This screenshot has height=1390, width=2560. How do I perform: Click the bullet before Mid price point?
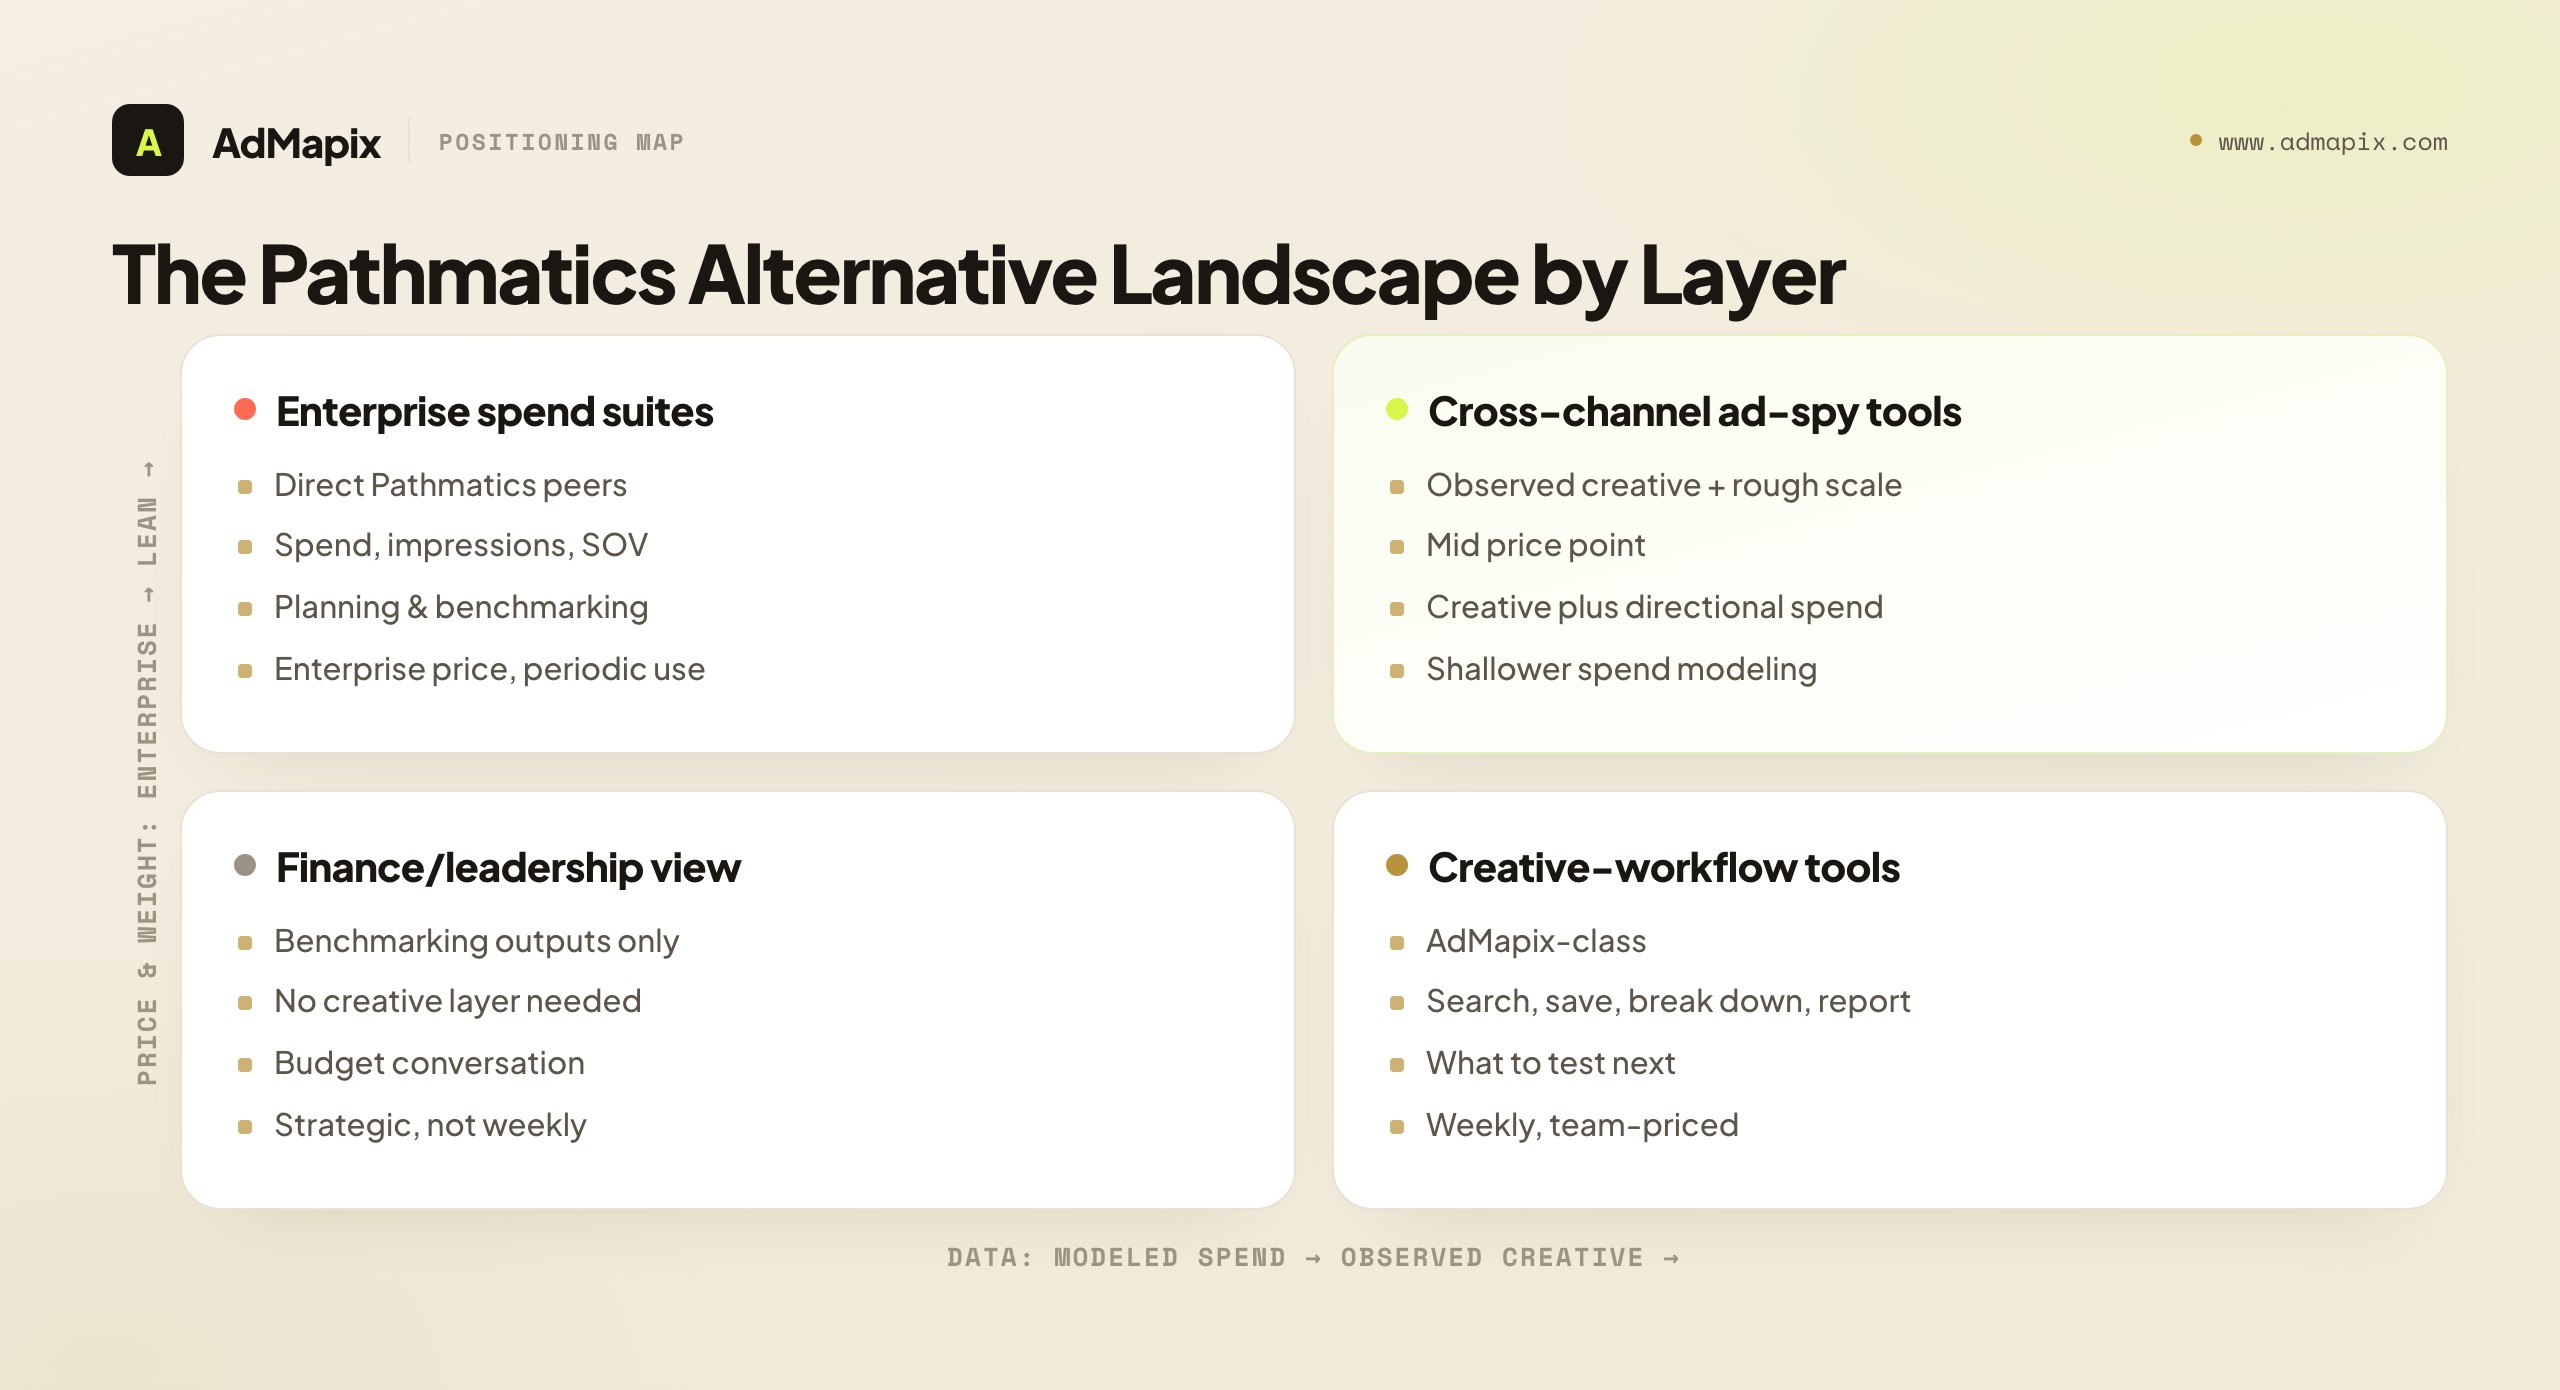click(1397, 547)
